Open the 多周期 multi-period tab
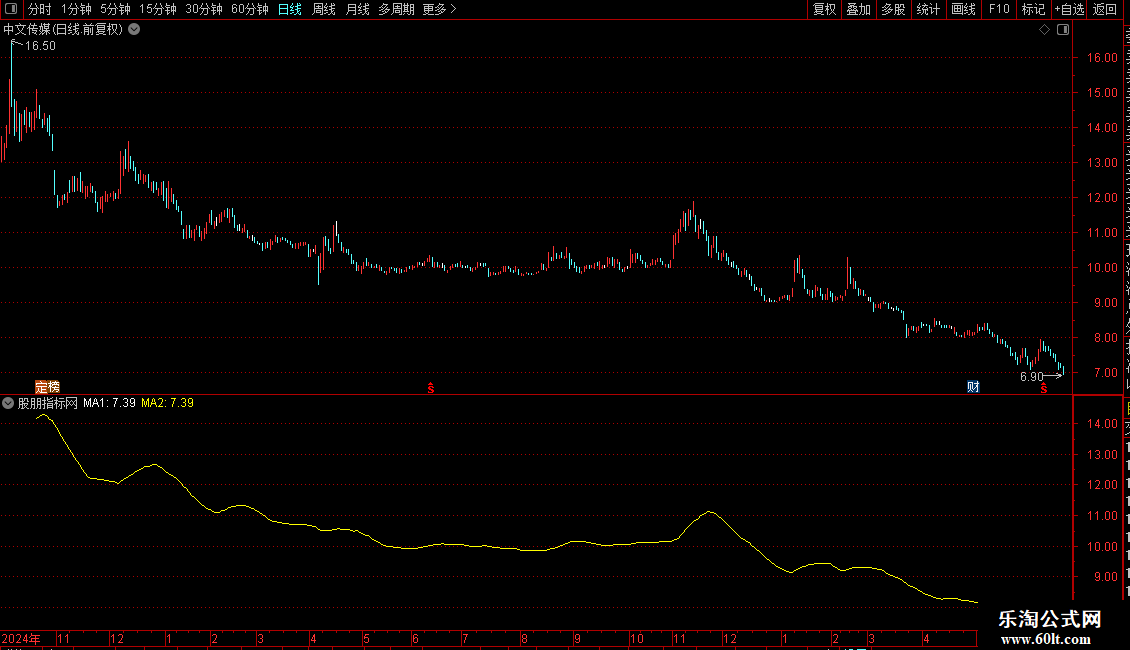Image resolution: width=1130 pixels, height=650 pixels. click(396, 9)
